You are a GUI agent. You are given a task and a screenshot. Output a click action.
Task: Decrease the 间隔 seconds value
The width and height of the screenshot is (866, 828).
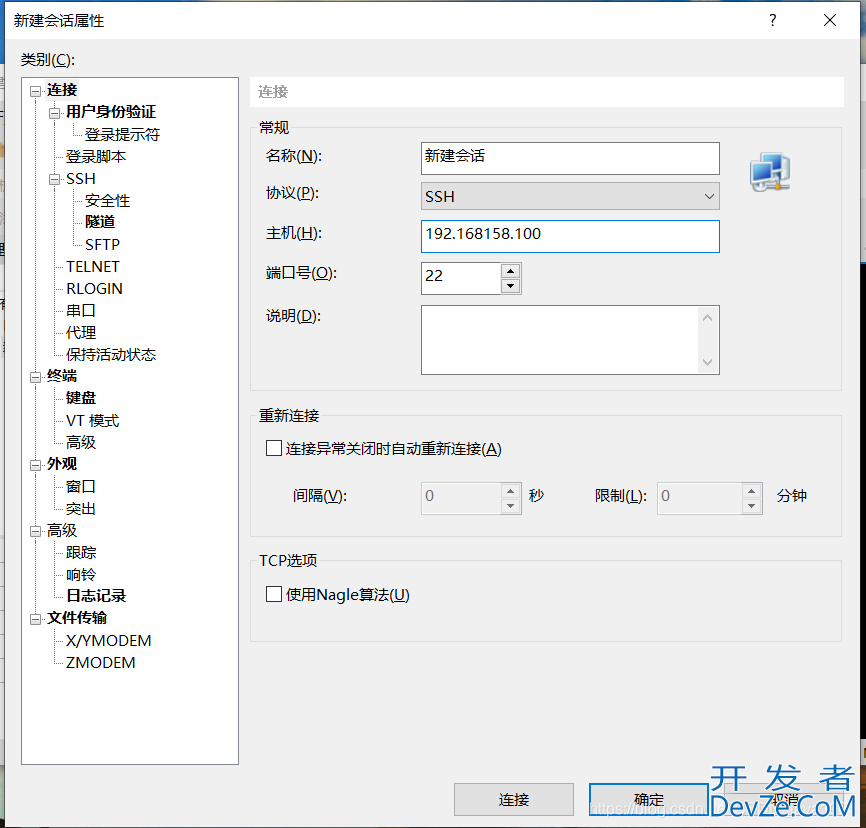point(511,506)
